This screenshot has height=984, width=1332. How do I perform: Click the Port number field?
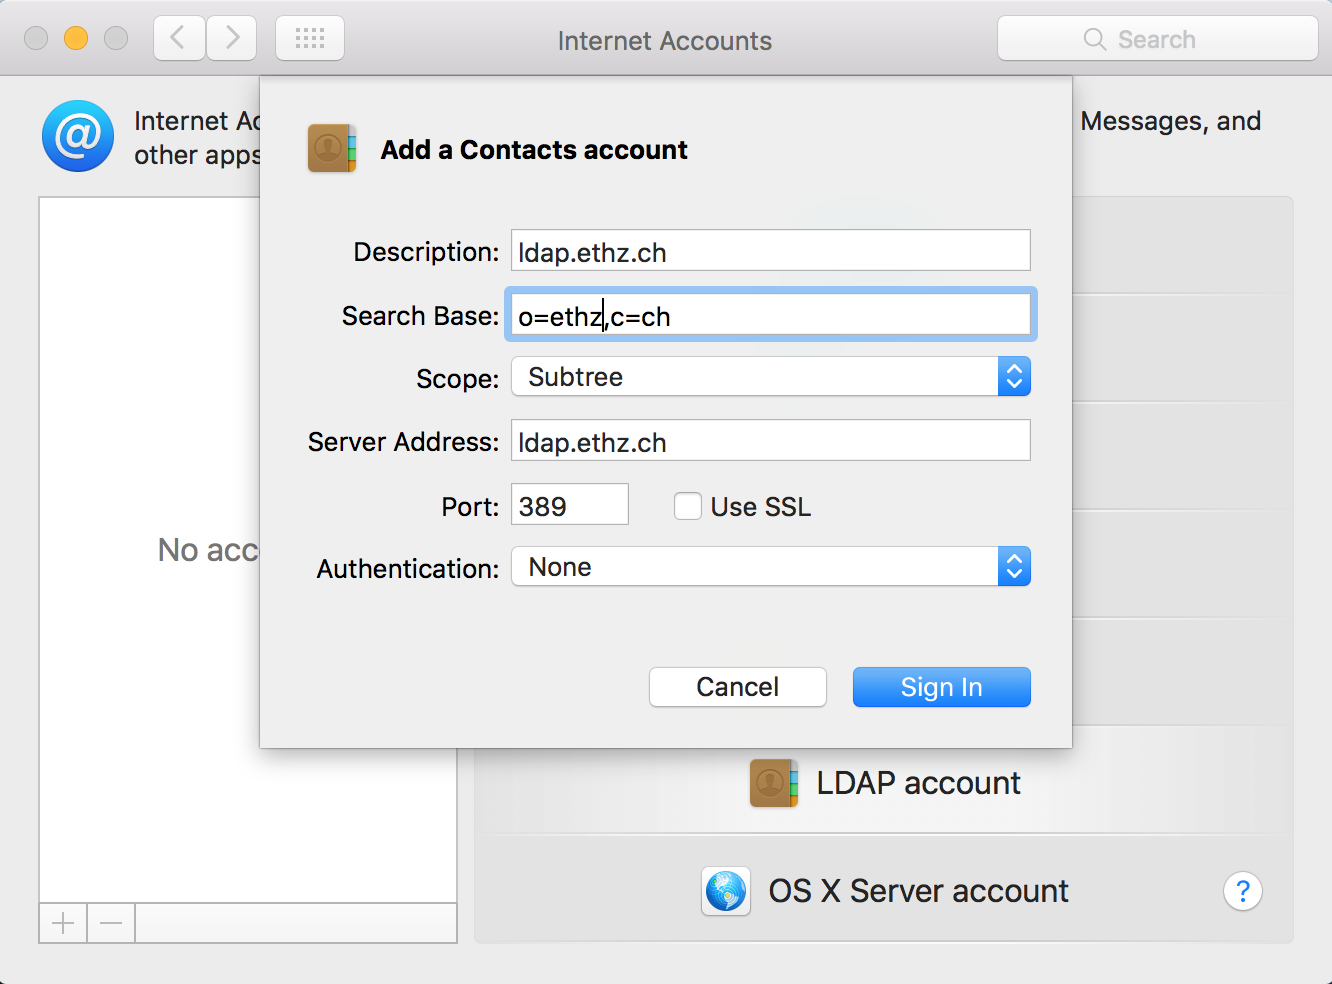[570, 505]
